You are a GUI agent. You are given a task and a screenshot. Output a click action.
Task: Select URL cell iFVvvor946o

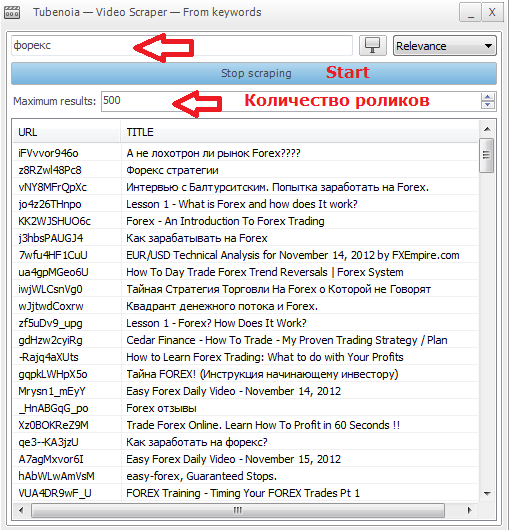(x=48, y=153)
